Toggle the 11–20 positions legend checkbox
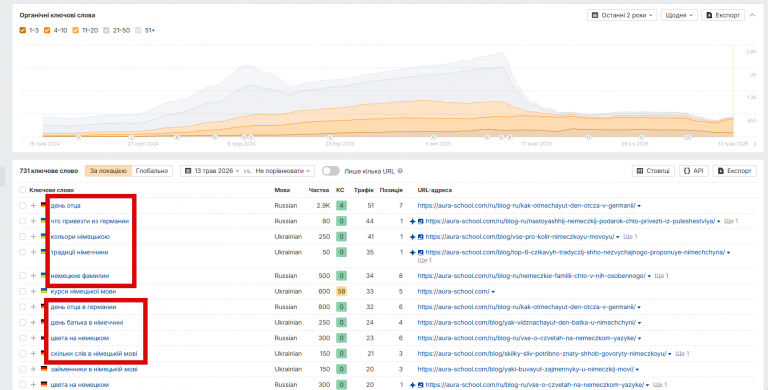768x390 pixels. point(75,30)
